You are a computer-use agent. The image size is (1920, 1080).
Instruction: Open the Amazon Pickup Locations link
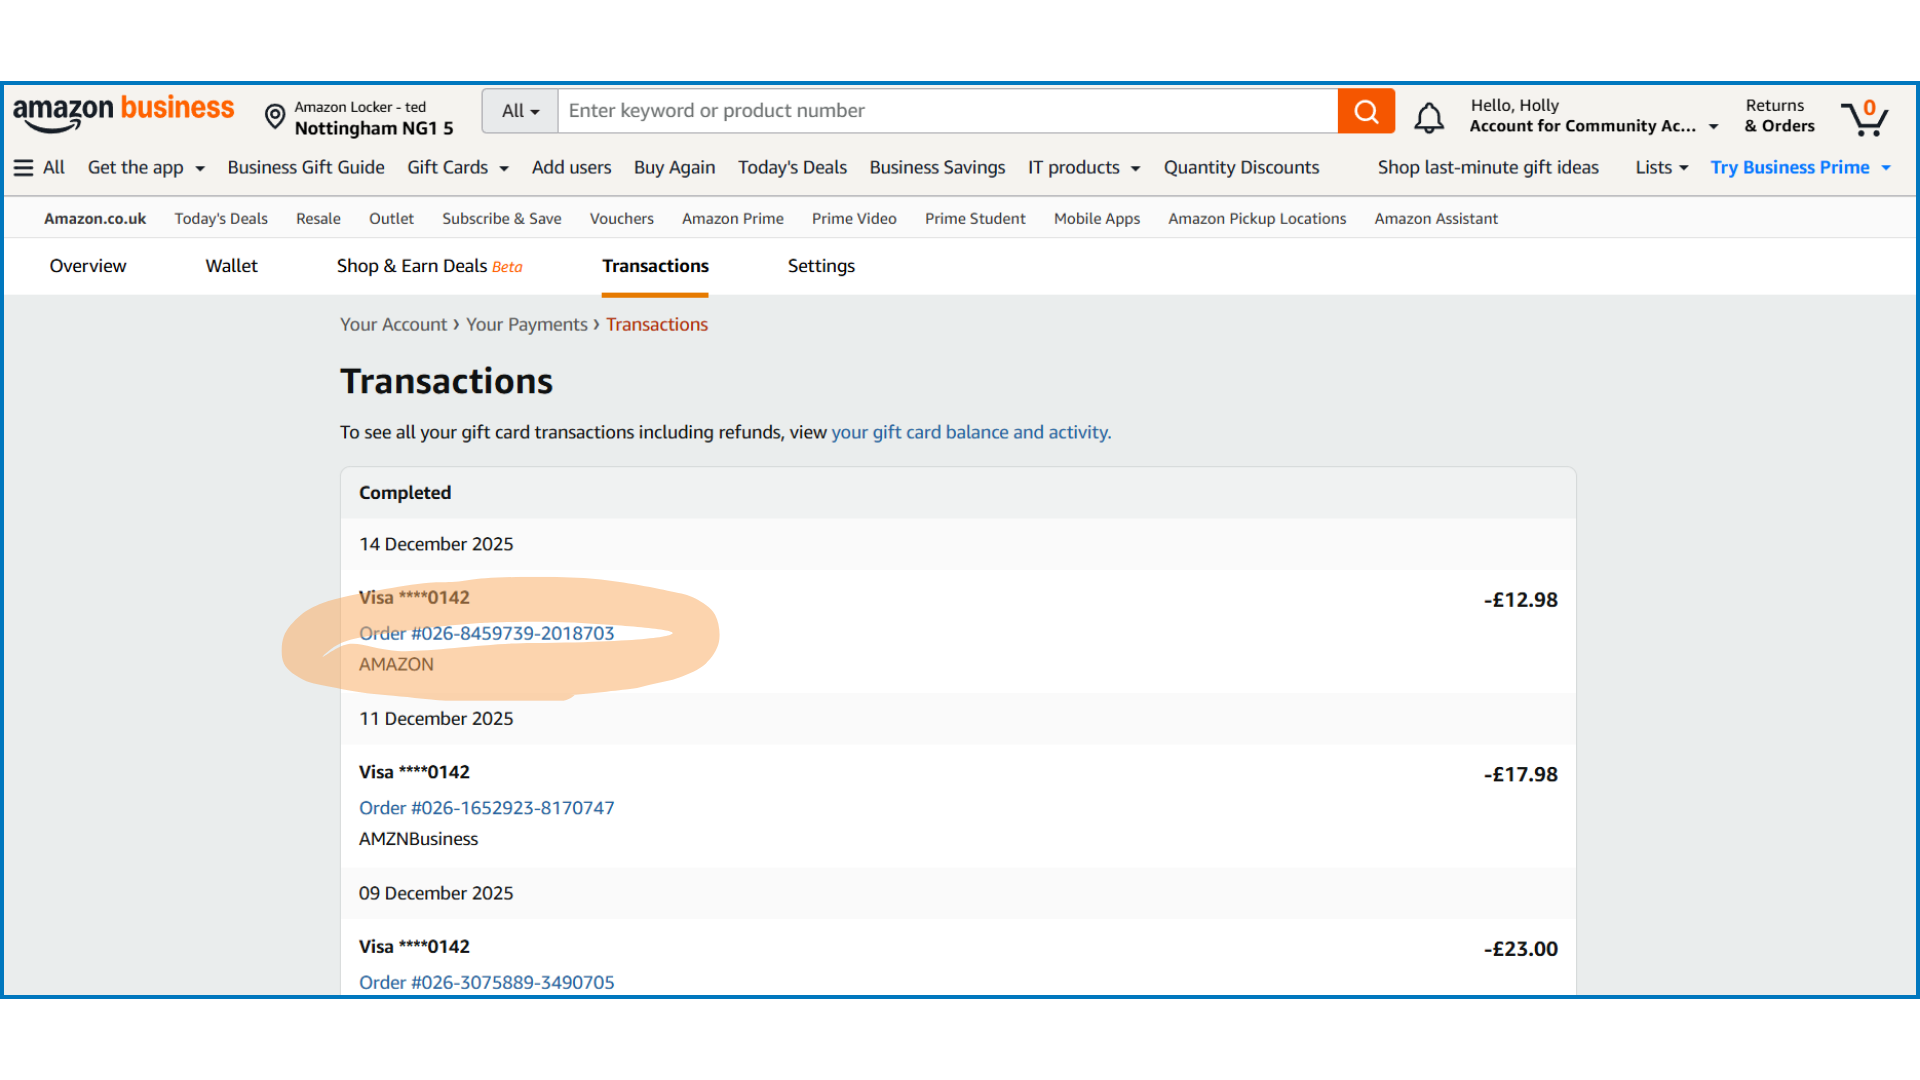[x=1257, y=218]
